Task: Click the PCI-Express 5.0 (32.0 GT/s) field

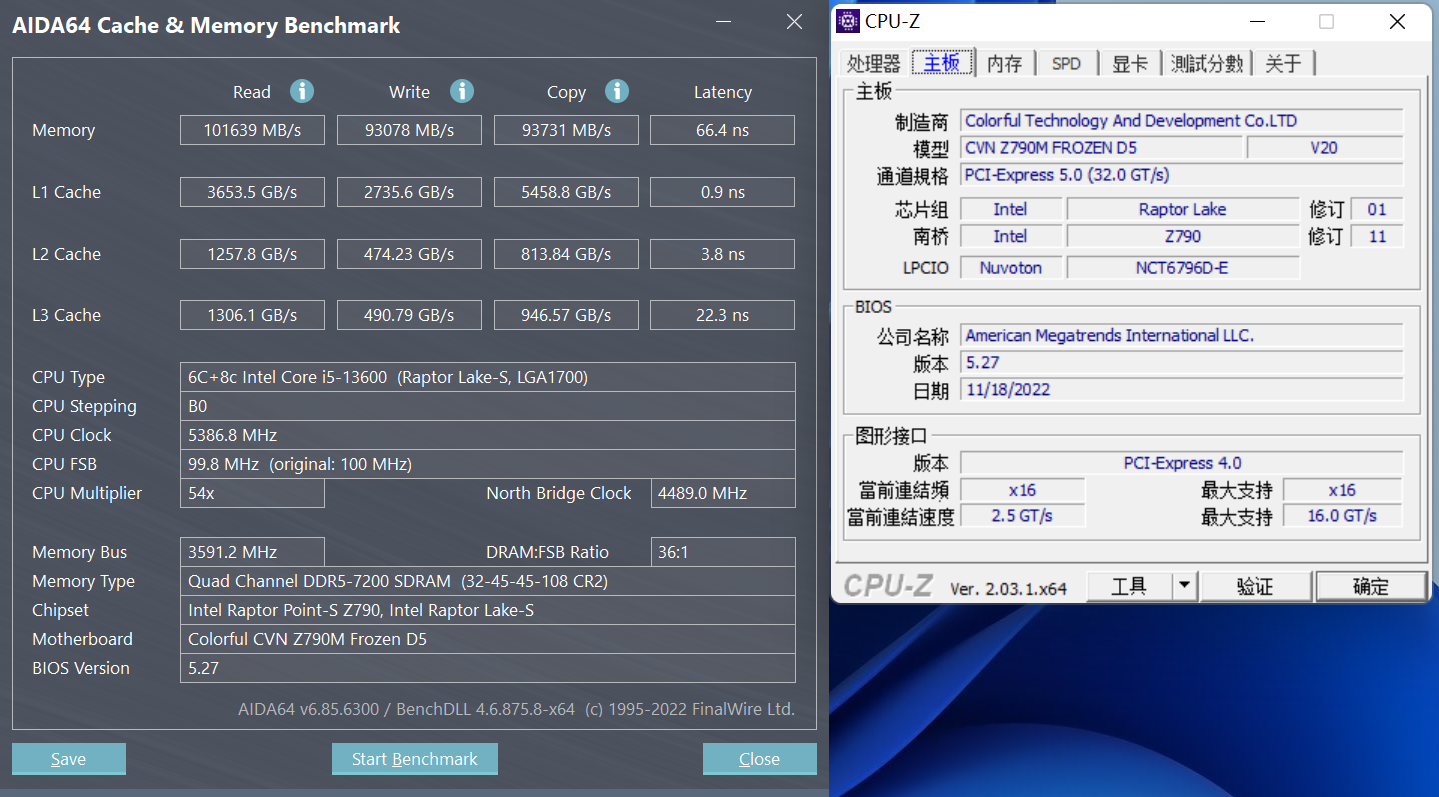Action: (1182, 175)
